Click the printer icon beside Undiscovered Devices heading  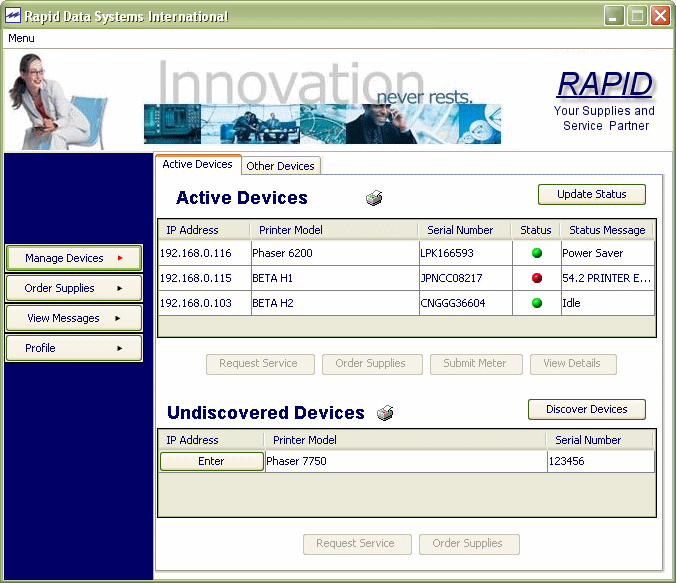[385, 413]
